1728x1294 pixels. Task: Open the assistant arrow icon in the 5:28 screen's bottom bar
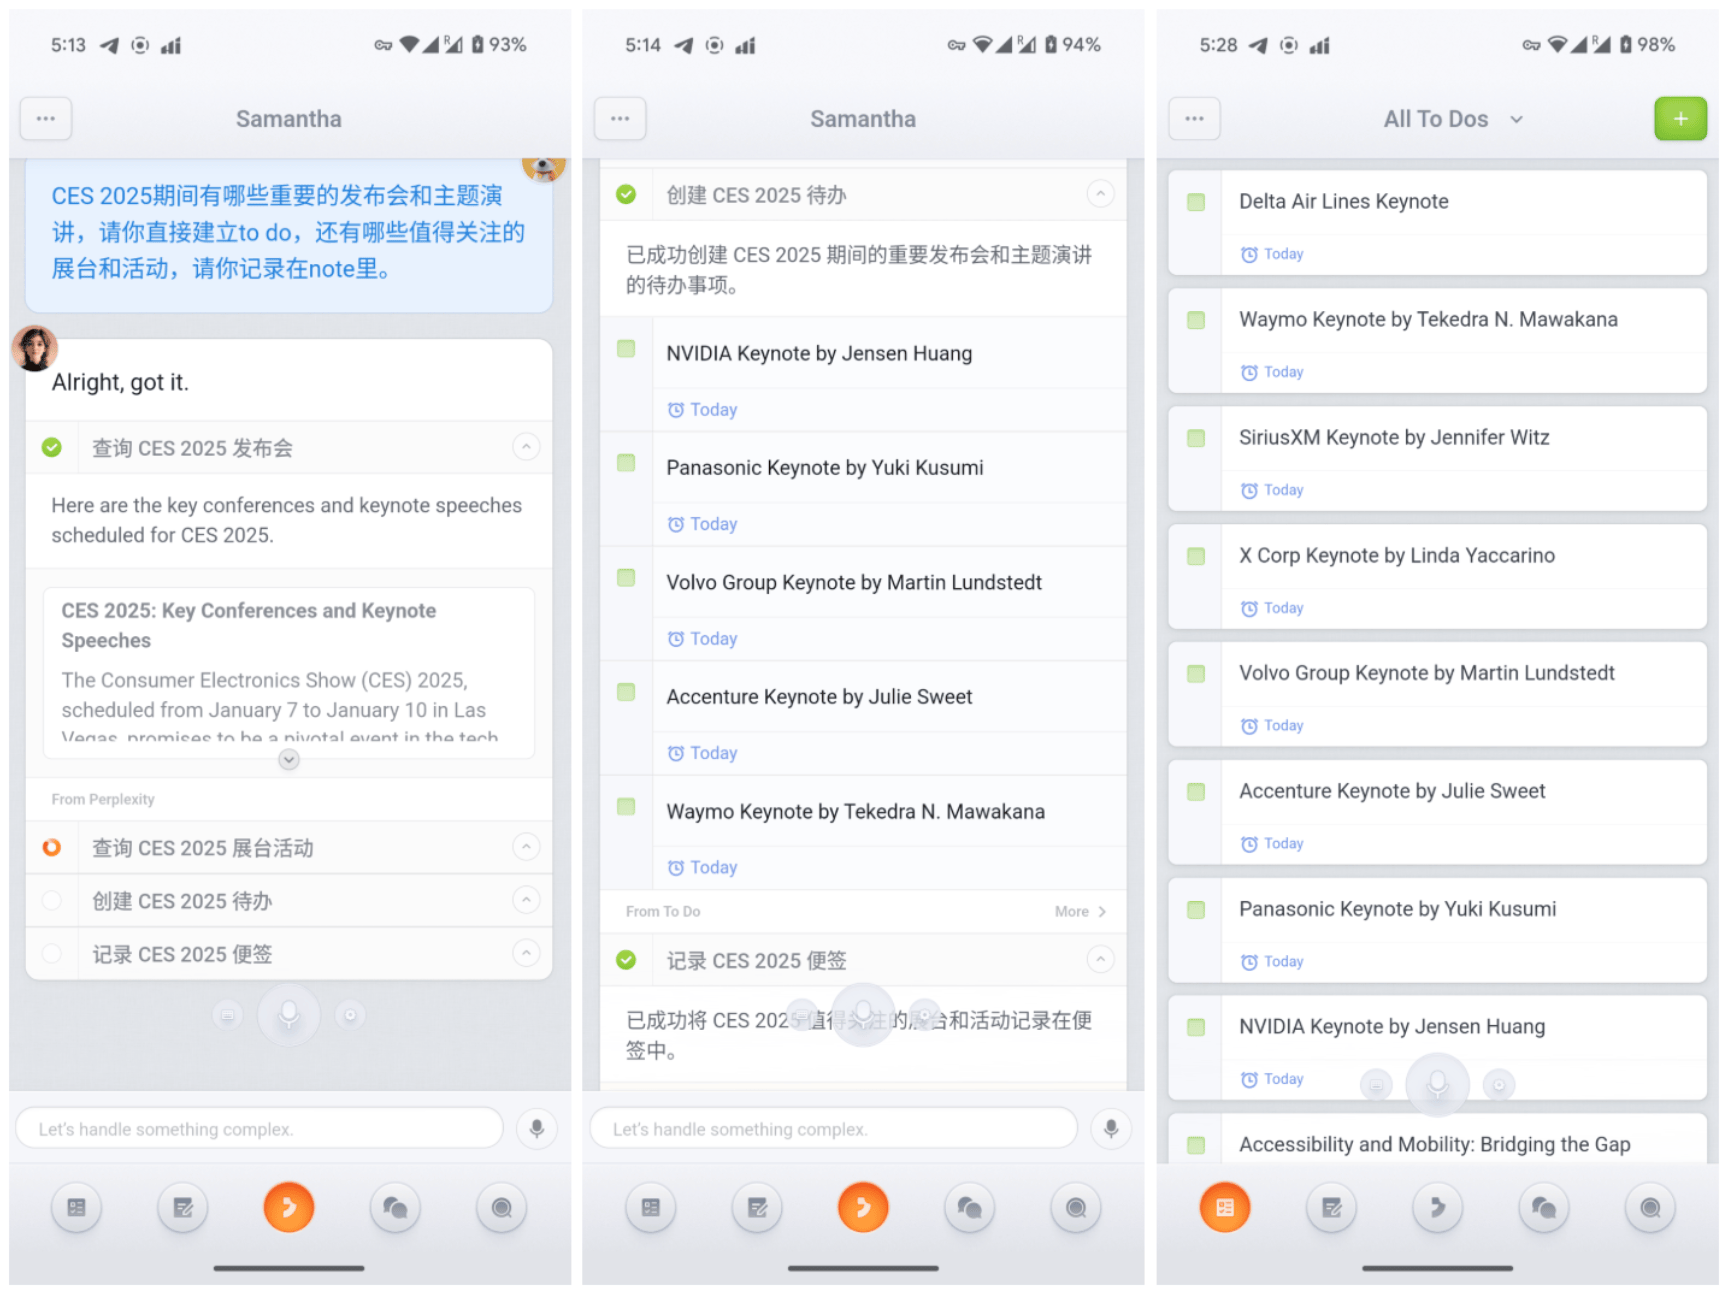pos(1437,1207)
